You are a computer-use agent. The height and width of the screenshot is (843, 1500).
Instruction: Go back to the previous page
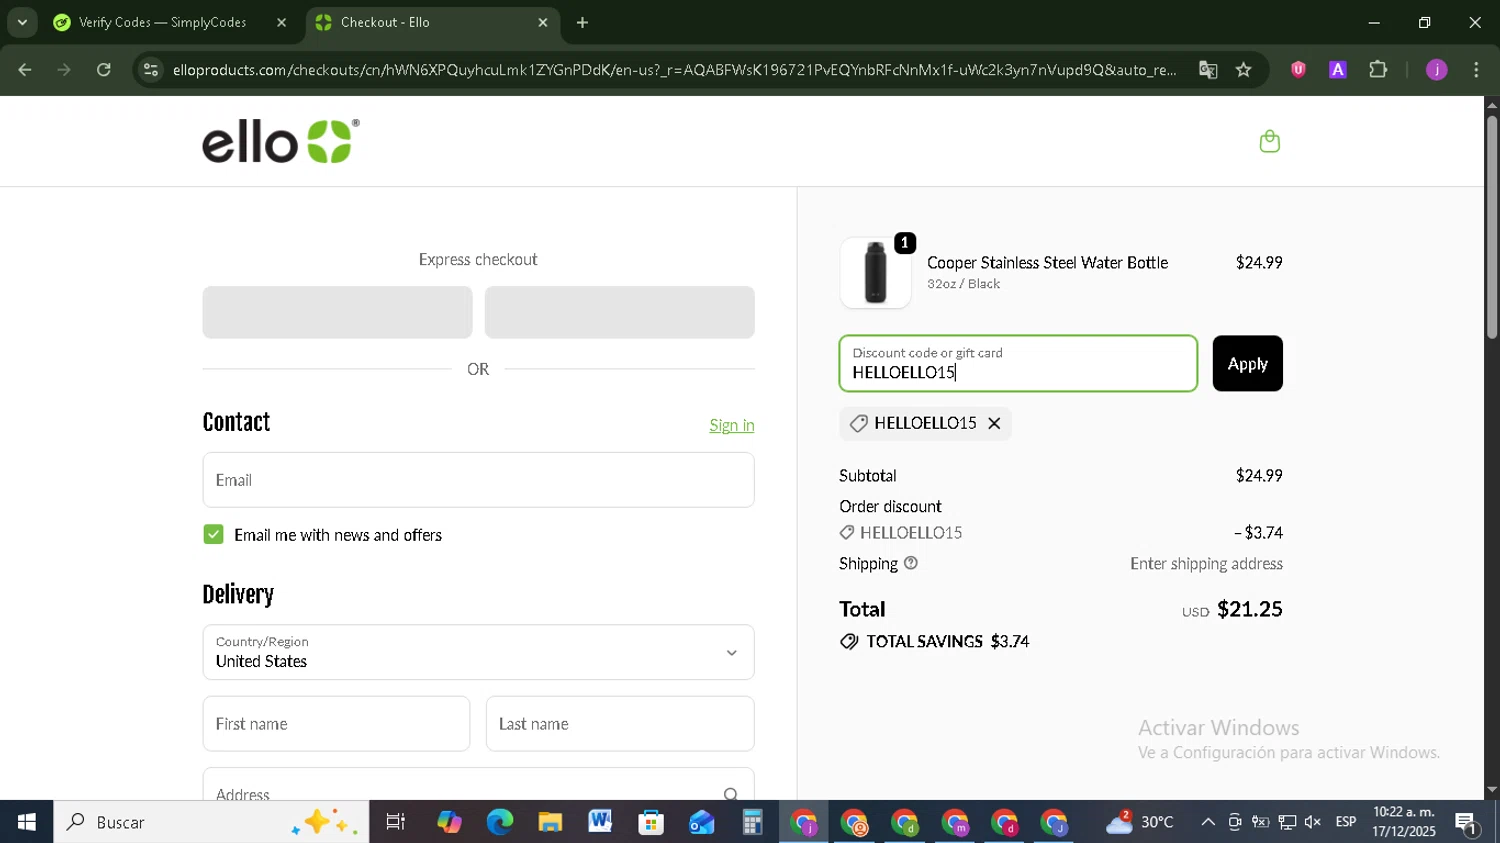[x=25, y=70]
